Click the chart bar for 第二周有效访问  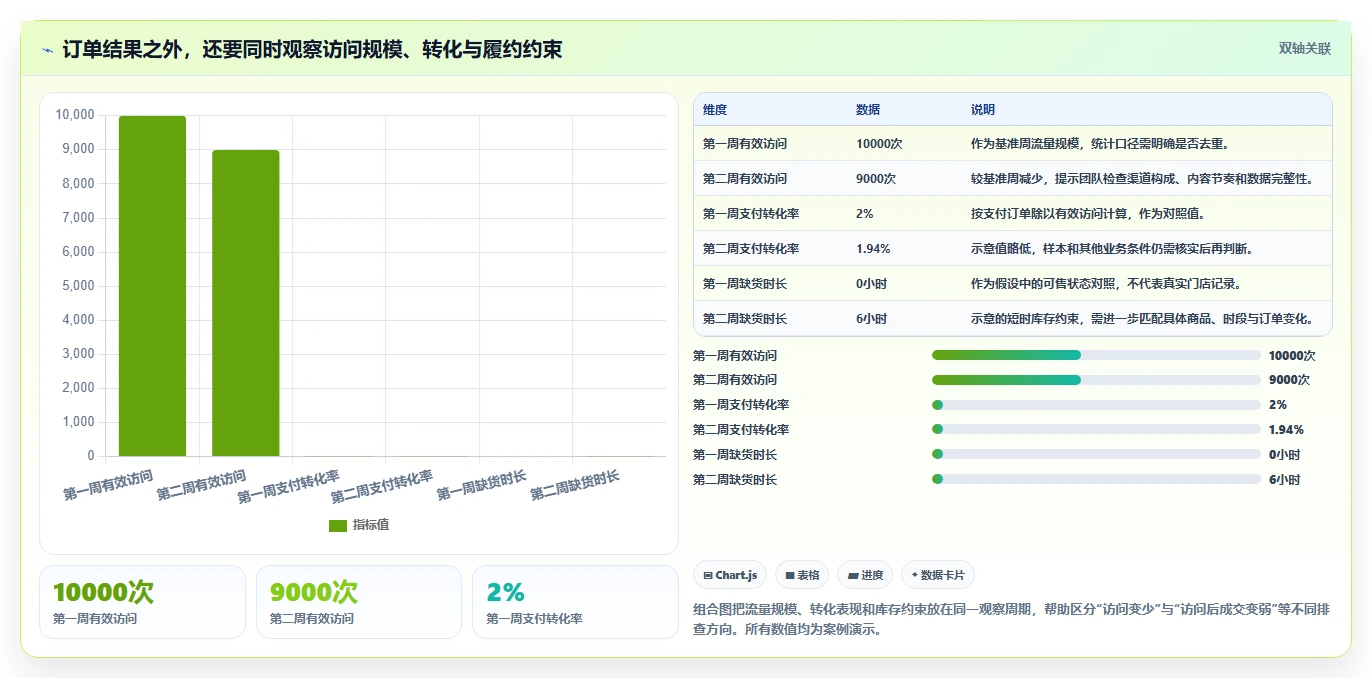click(x=246, y=303)
